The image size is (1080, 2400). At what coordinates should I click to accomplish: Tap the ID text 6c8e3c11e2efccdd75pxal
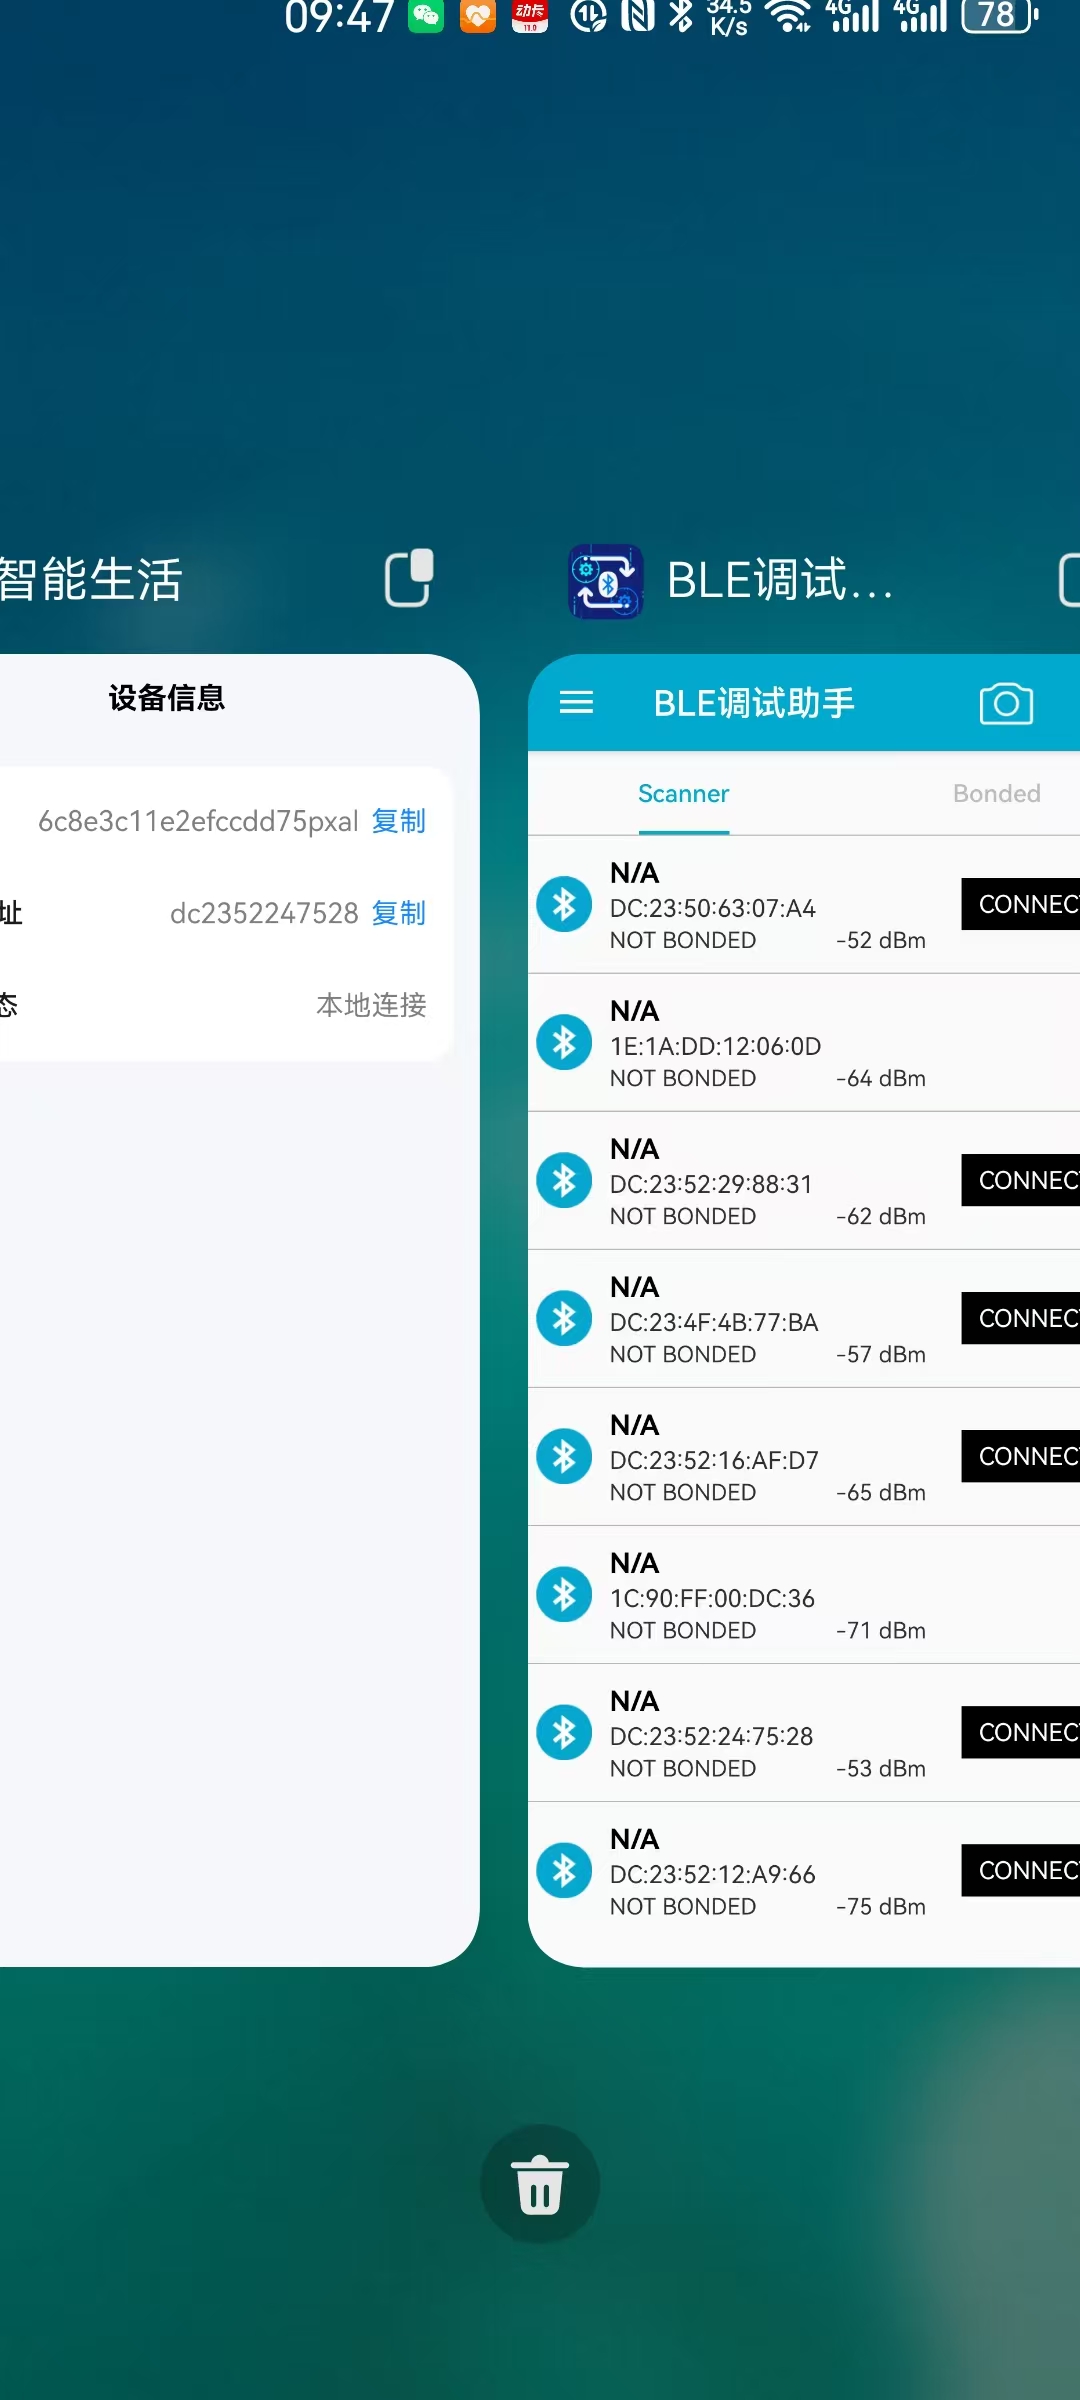(x=198, y=821)
